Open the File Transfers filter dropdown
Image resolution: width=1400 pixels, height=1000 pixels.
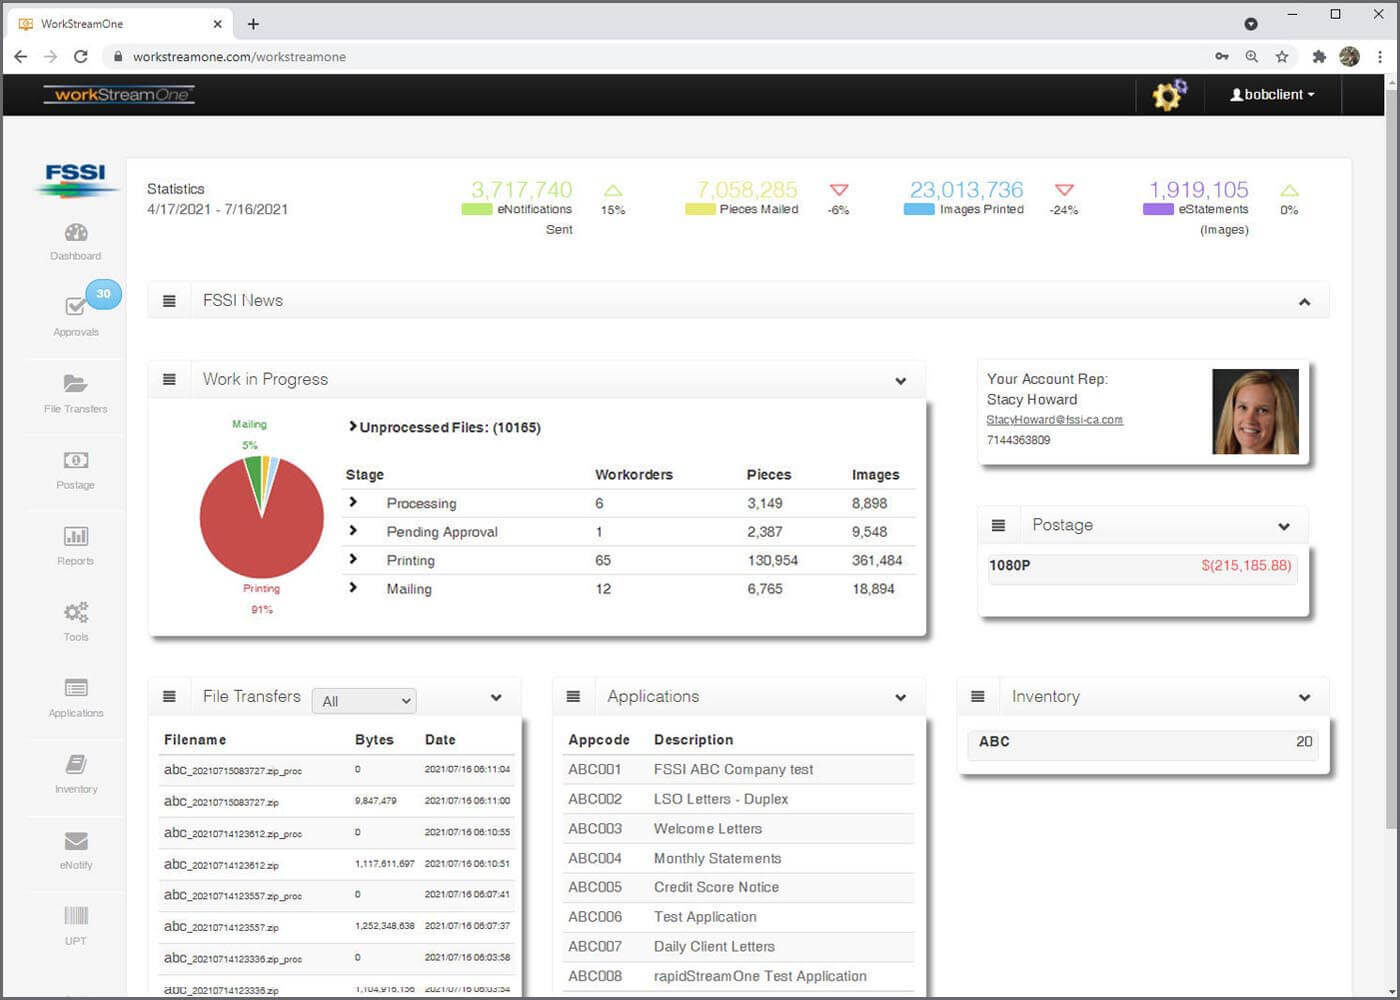[x=363, y=700]
